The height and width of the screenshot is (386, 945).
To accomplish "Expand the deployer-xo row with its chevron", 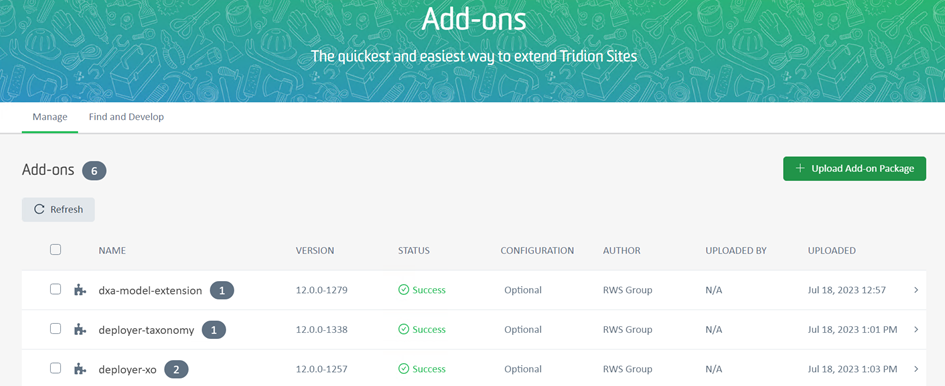I will pyautogui.click(x=916, y=369).
